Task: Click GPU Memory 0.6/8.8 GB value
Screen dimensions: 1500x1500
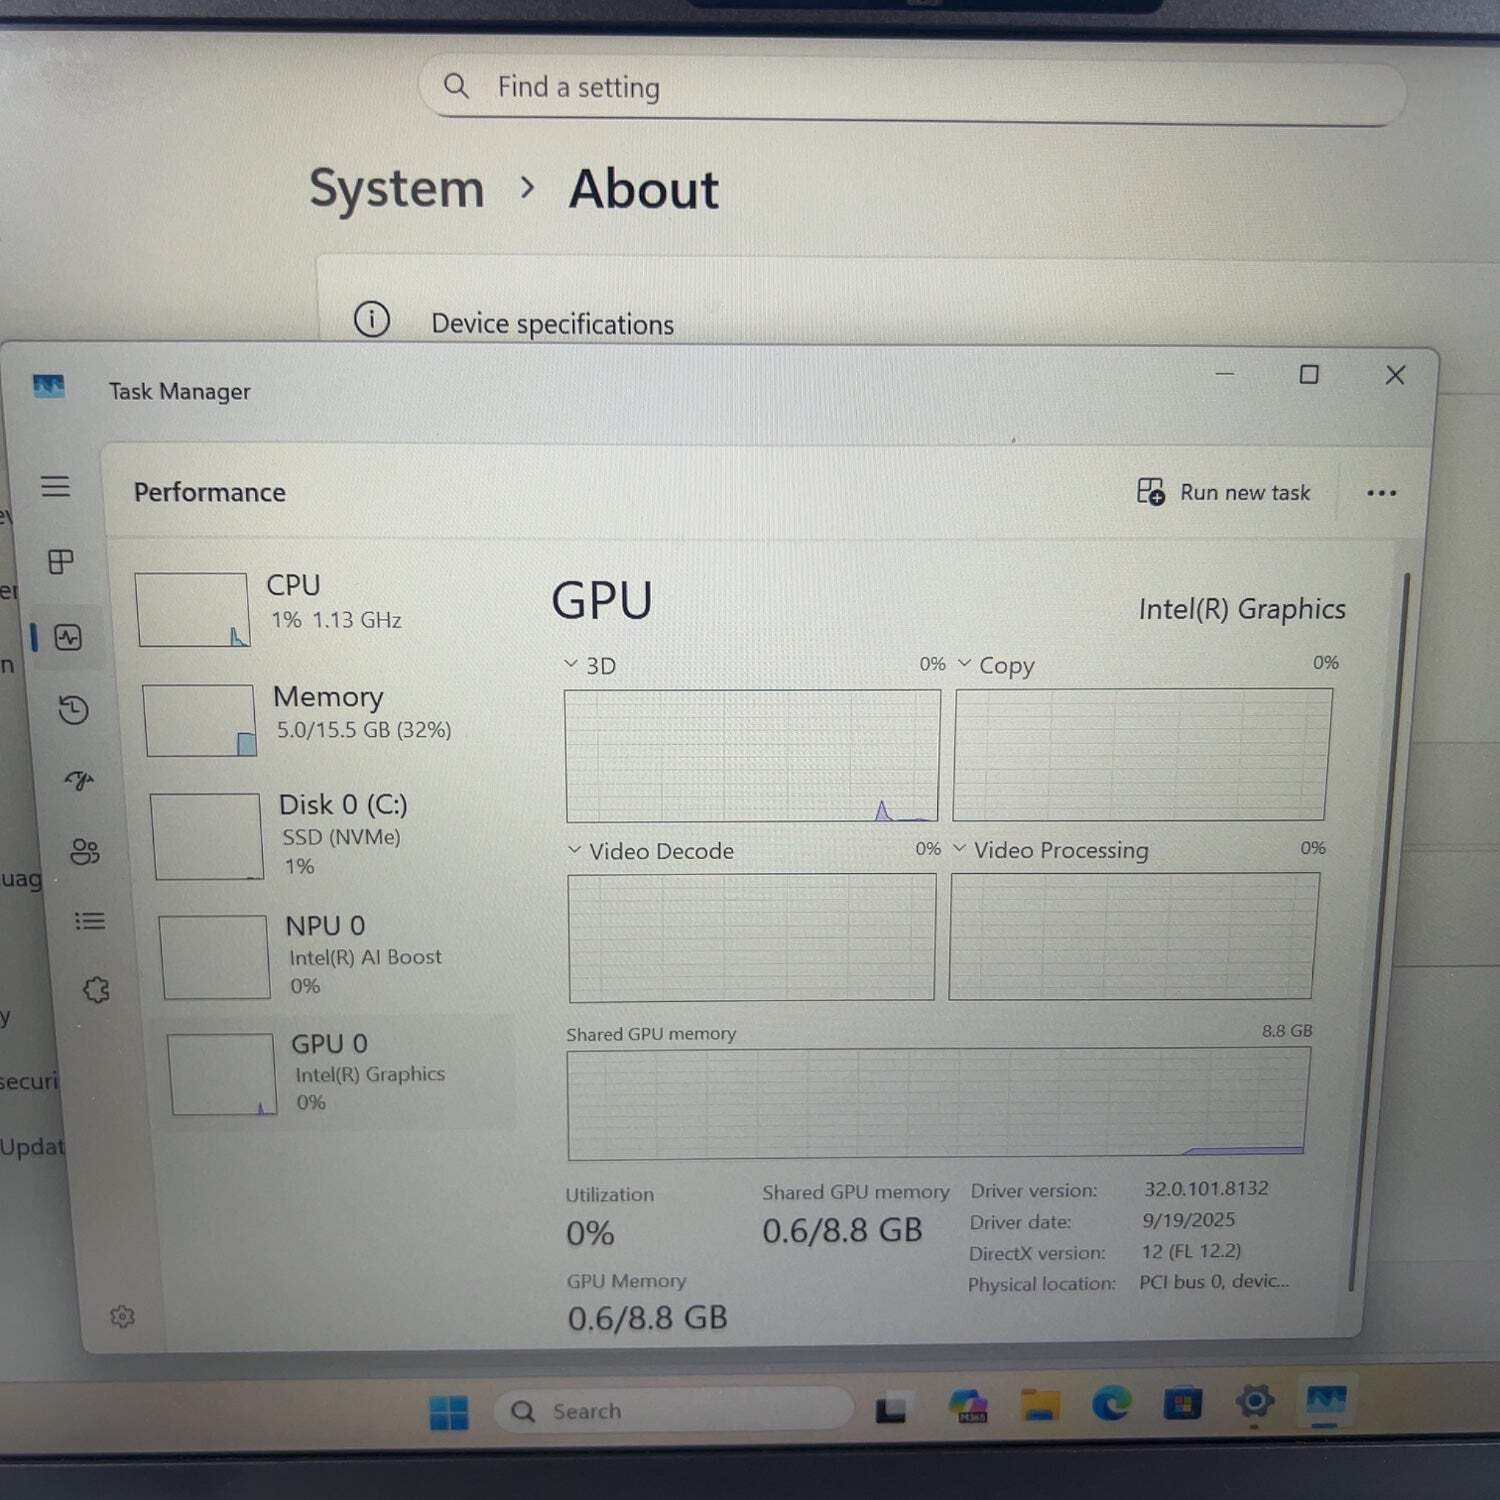Action: click(647, 1318)
